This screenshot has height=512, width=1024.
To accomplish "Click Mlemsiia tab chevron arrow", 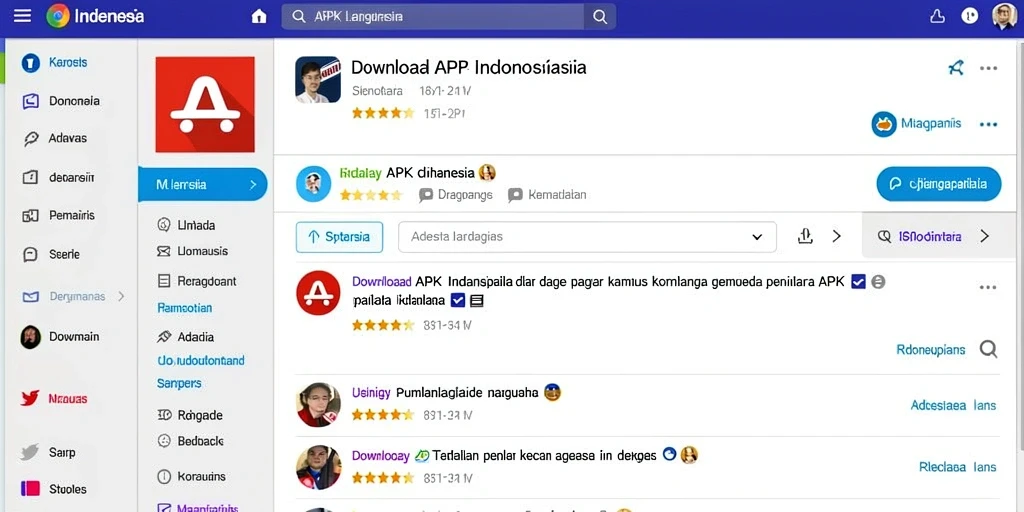I will click(253, 185).
